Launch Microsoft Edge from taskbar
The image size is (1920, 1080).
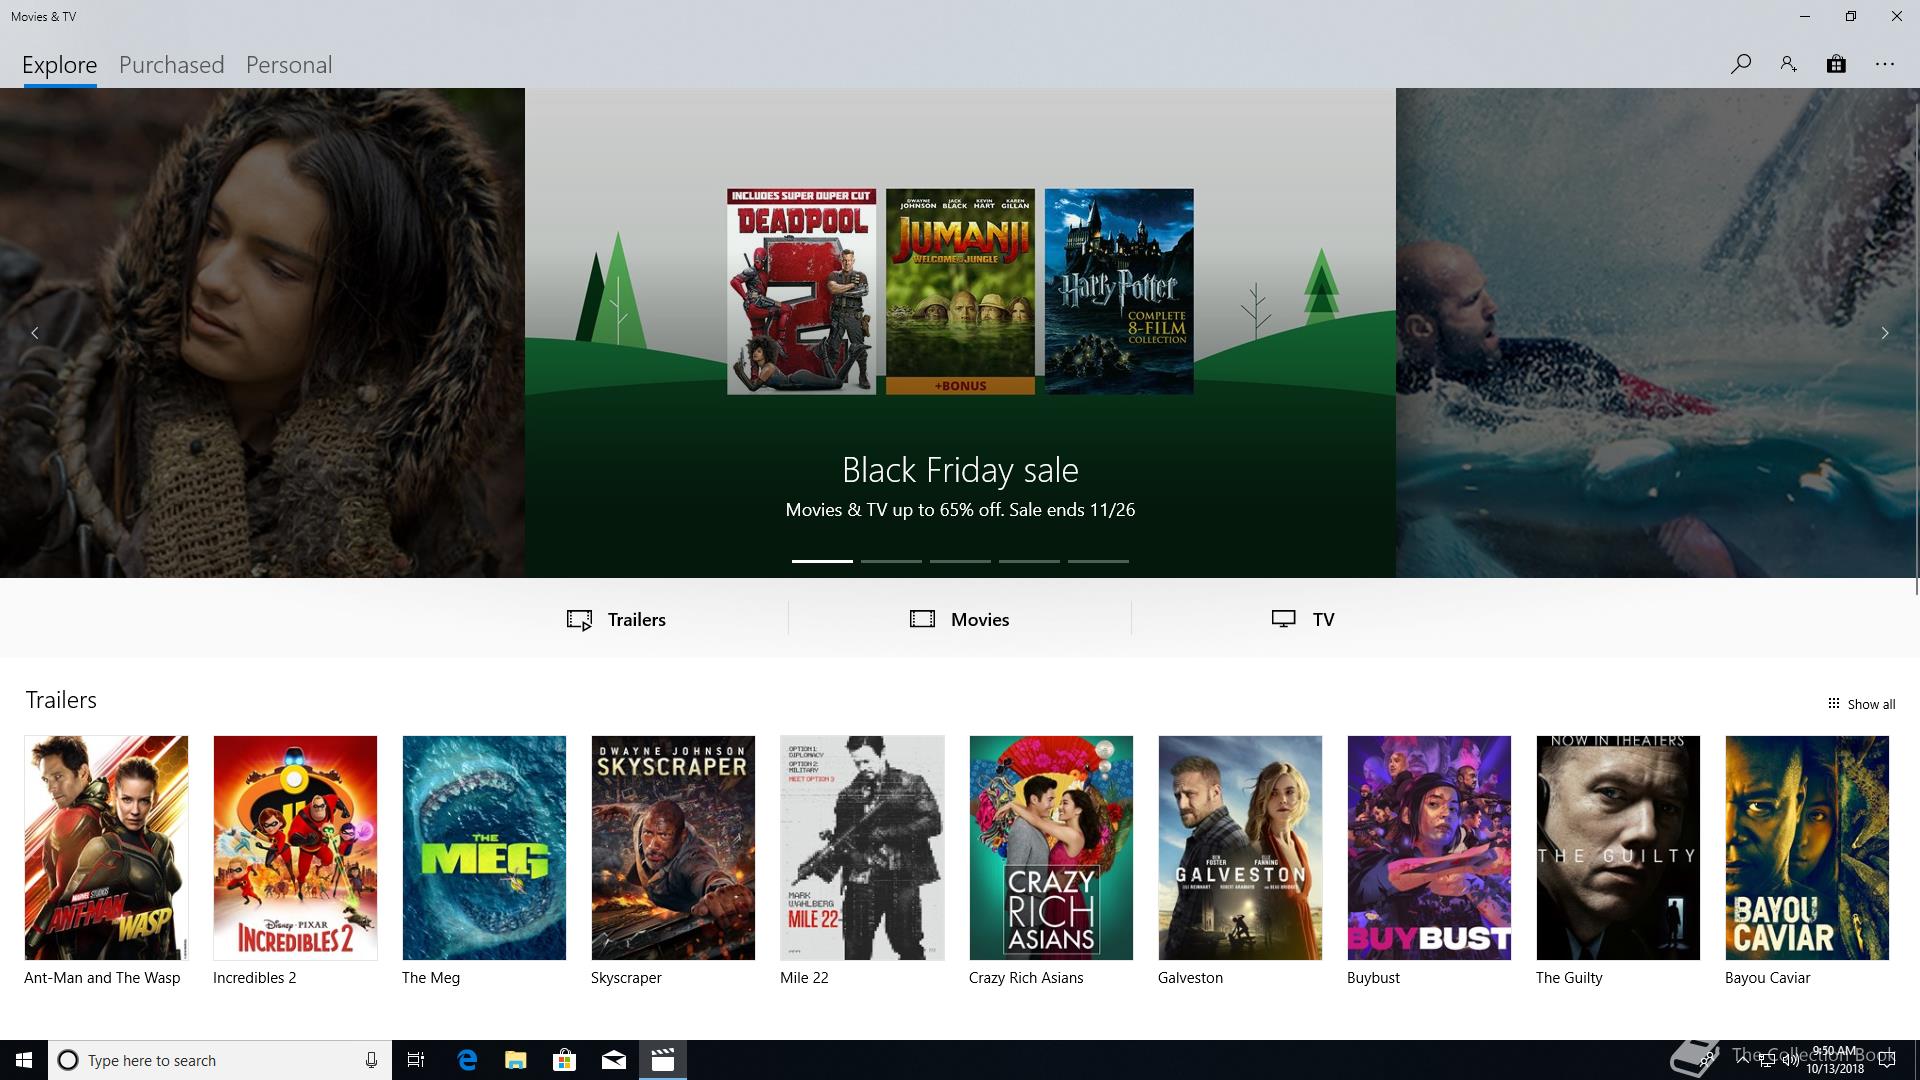coord(467,1060)
